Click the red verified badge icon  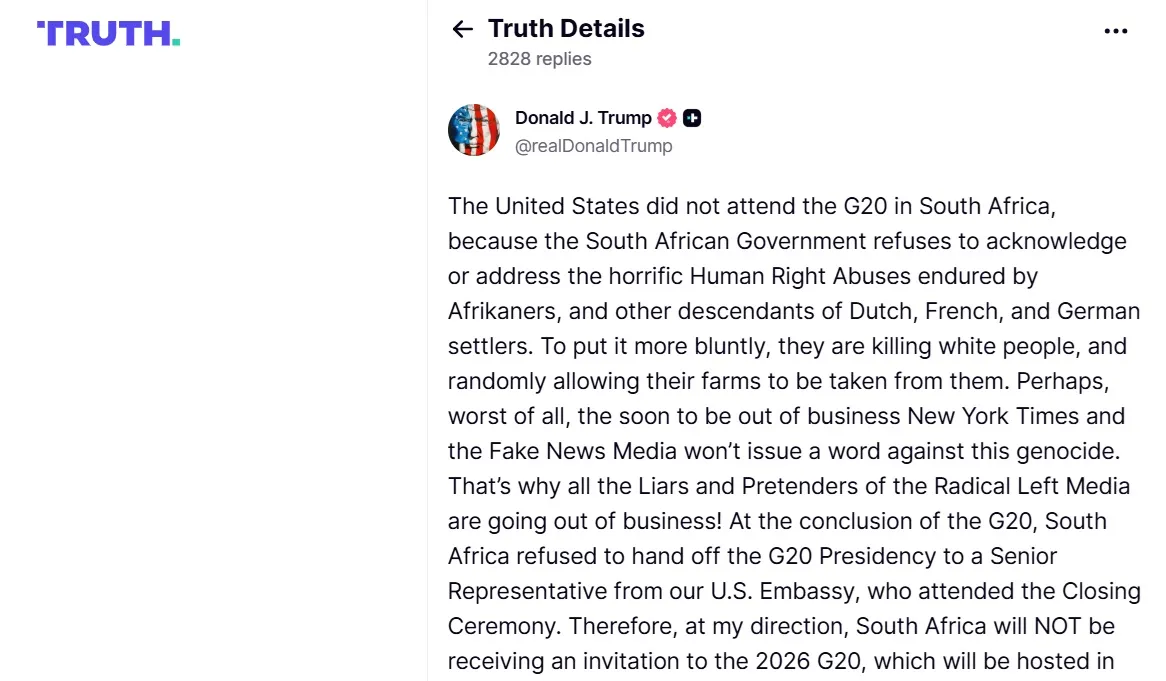coord(667,118)
